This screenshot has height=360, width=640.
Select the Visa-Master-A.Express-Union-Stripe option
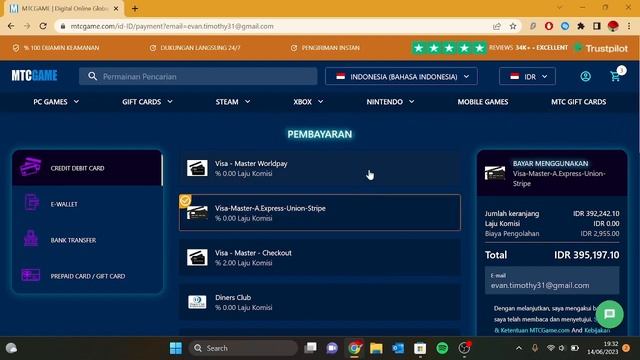click(x=320, y=213)
